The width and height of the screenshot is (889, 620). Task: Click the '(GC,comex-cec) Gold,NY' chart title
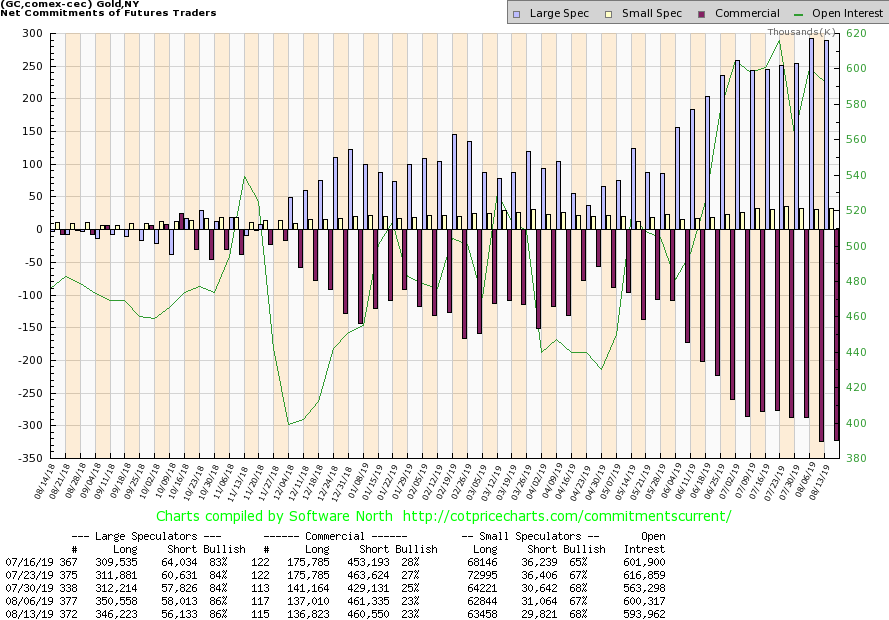(x=68, y=6)
